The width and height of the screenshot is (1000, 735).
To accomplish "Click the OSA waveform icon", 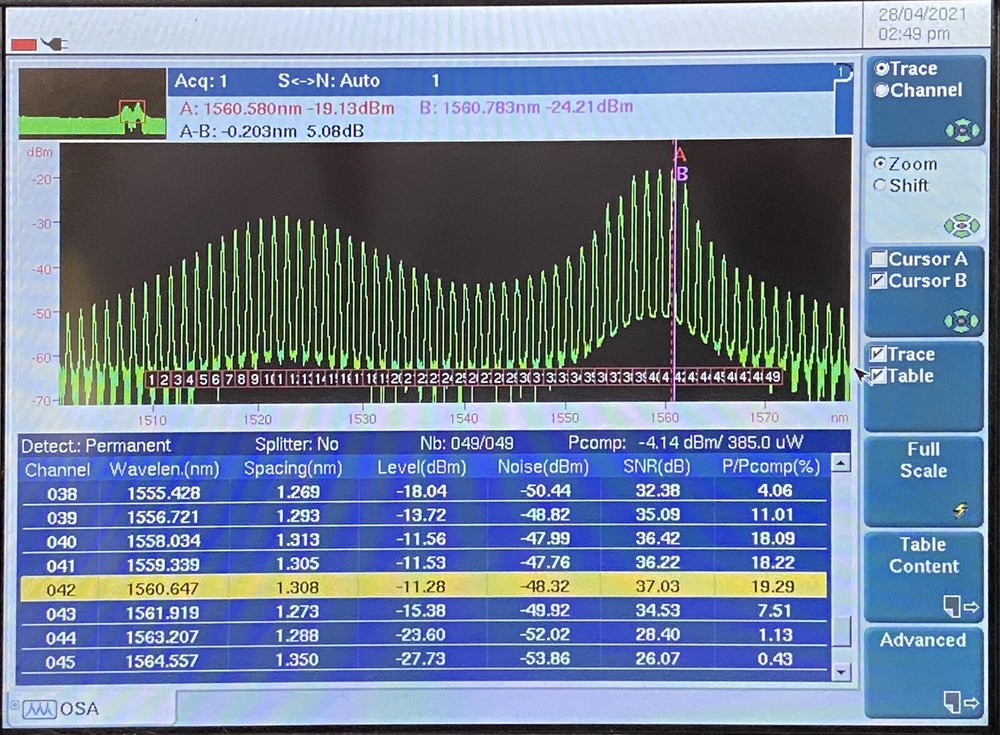I will (x=40, y=709).
